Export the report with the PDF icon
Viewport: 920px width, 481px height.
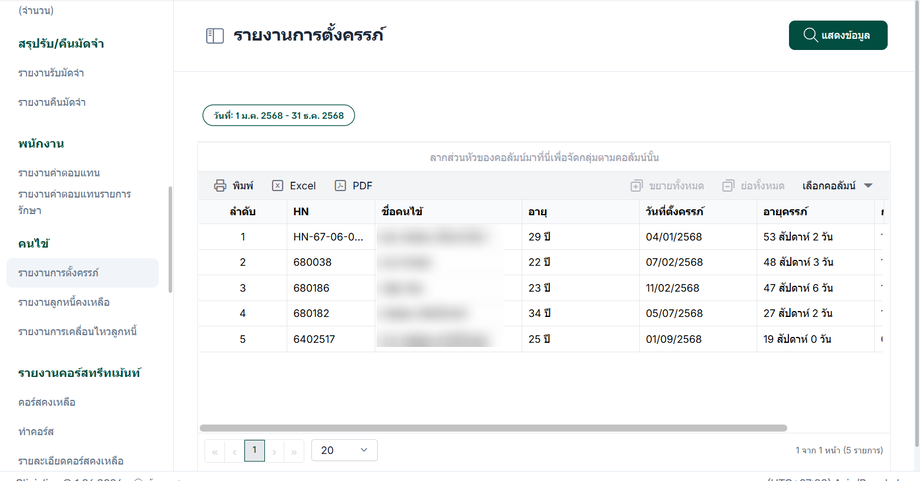[x=340, y=186]
